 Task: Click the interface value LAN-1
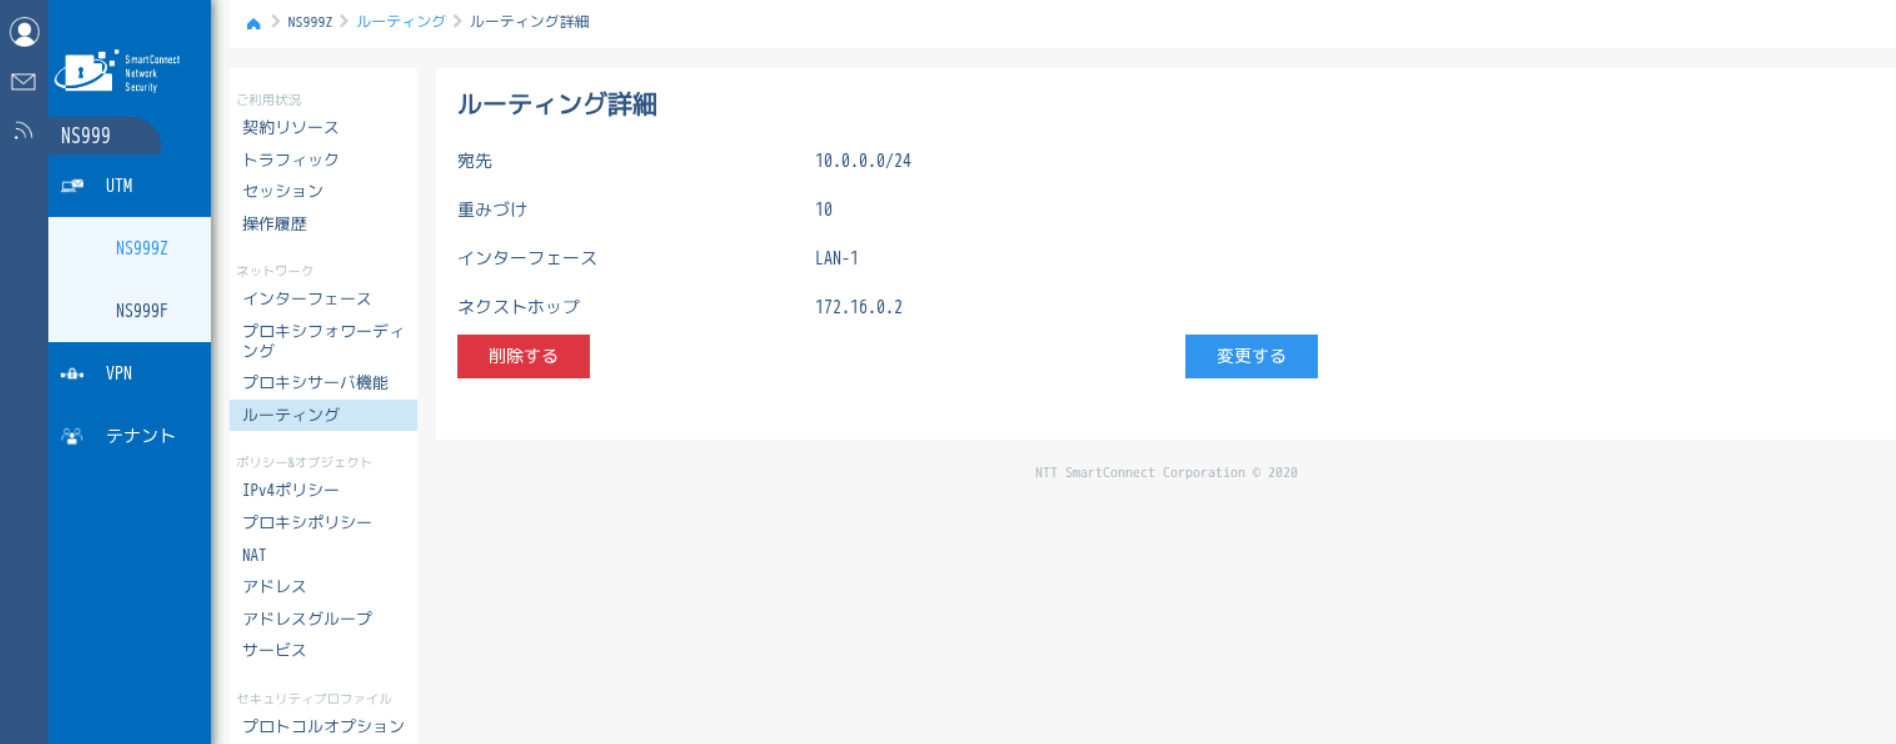click(x=837, y=258)
